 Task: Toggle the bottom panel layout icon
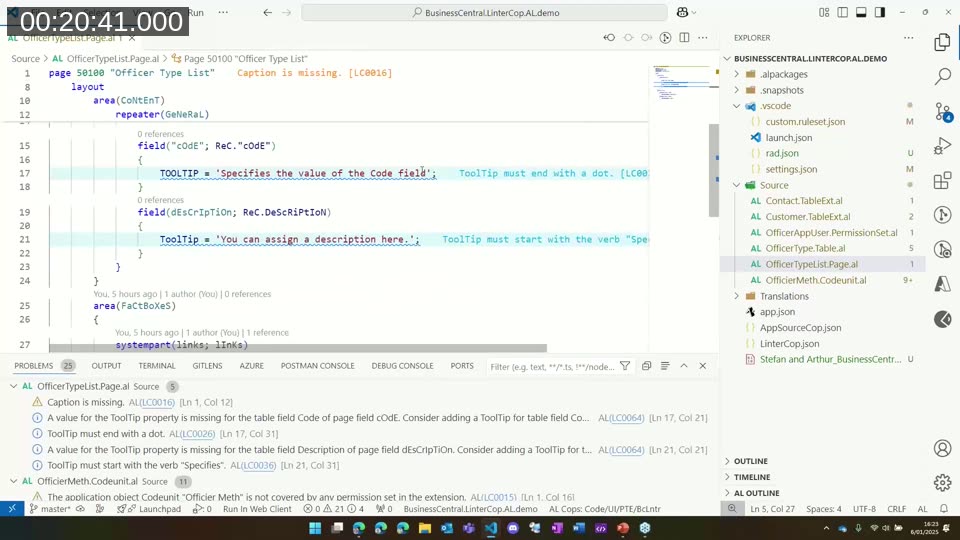[861, 12]
